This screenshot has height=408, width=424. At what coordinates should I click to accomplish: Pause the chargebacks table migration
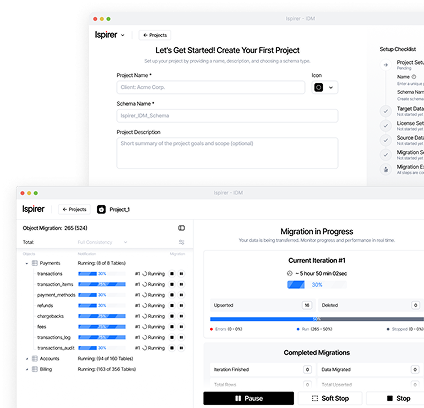point(181,316)
